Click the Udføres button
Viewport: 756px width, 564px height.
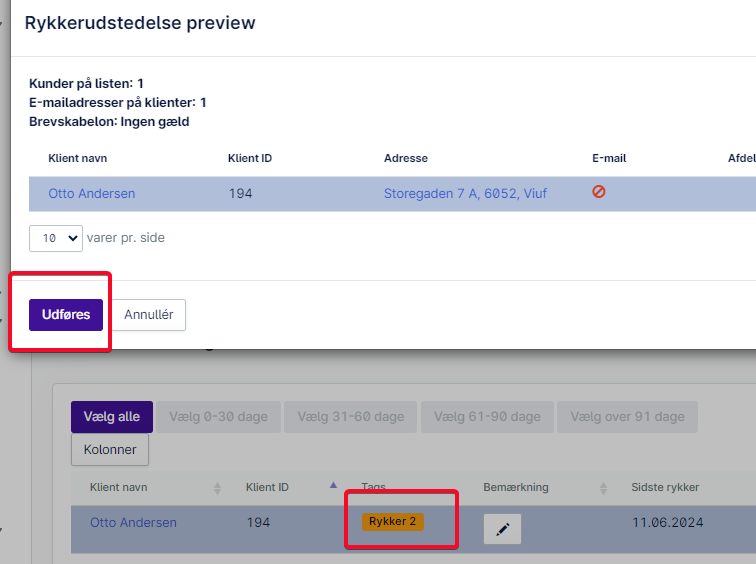(x=66, y=315)
